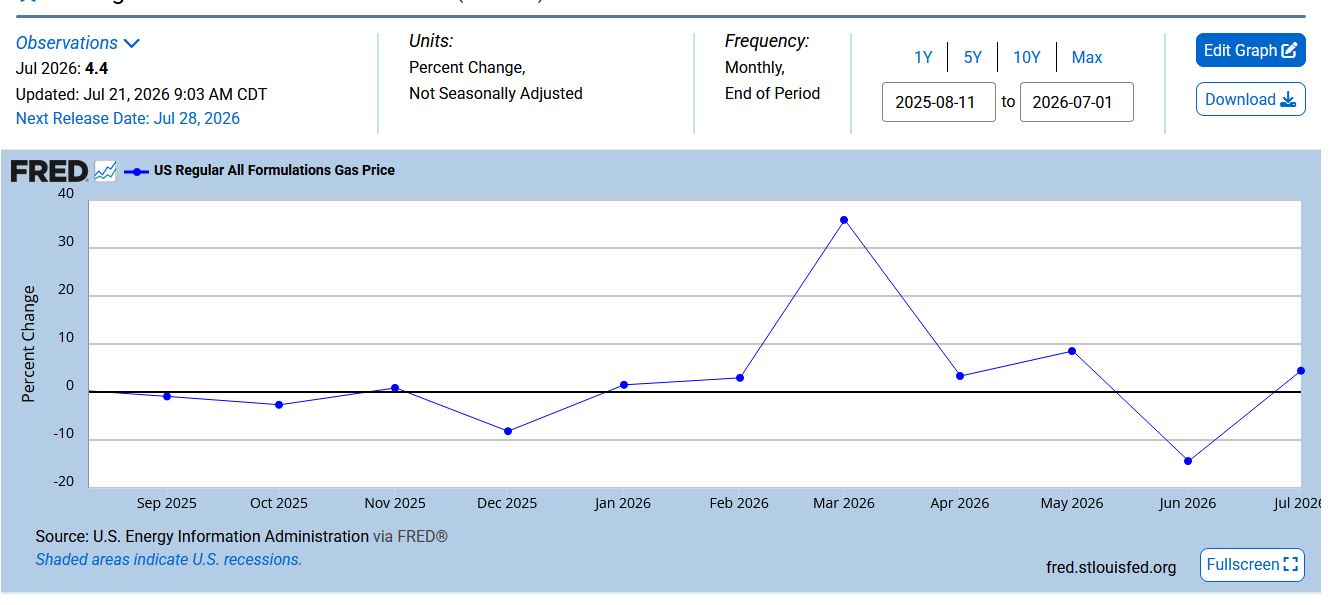The image size is (1331, 605).
Task: Select the 5Y date range
Action: tap(973, 57)
